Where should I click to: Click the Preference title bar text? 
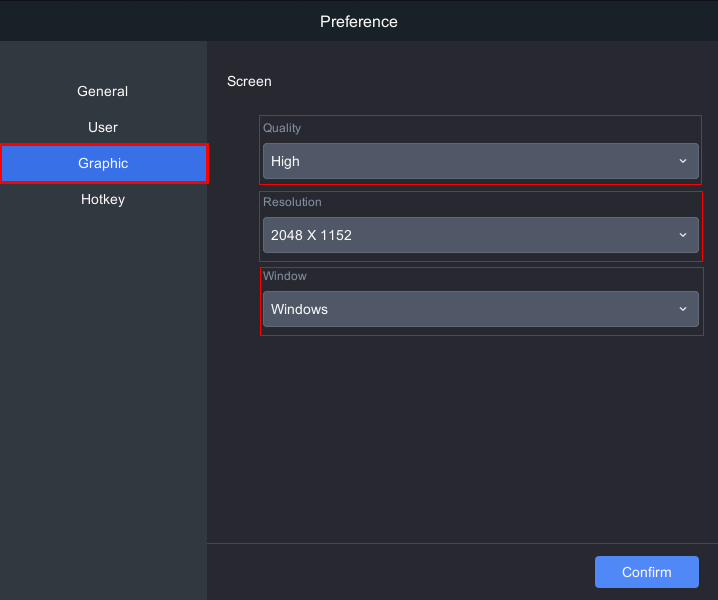tap(359, 21)
